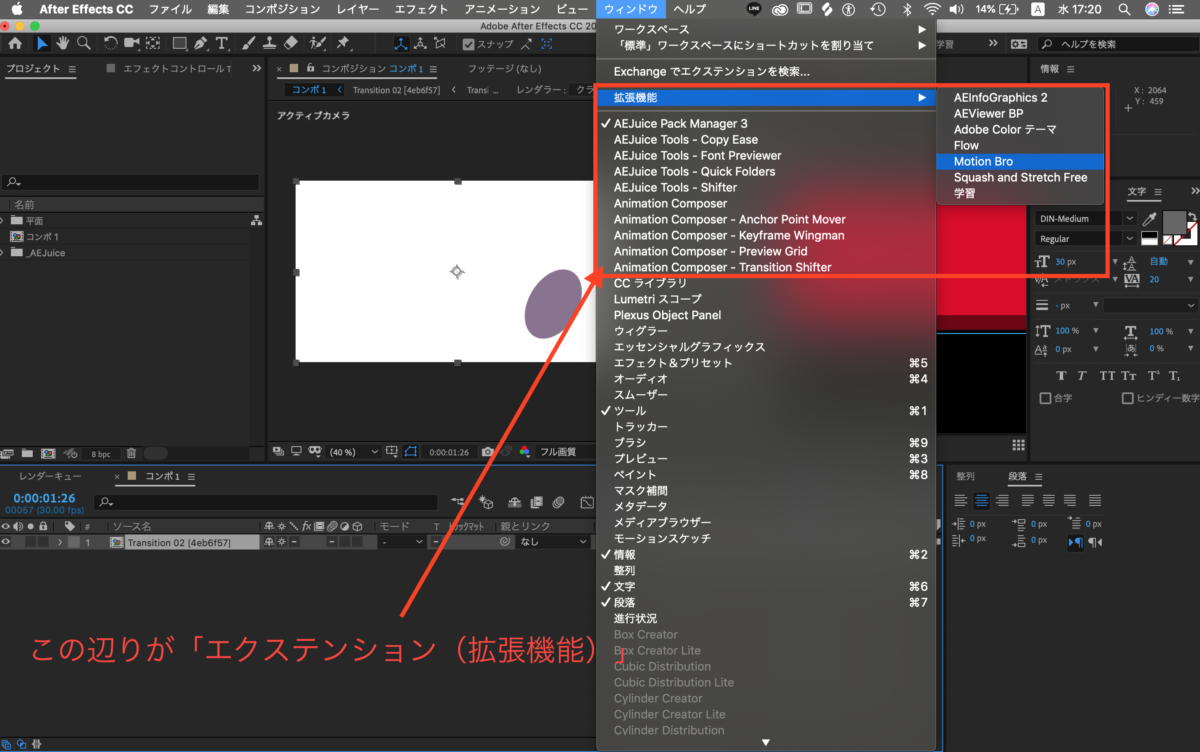
Task: Select the Clone Stamp tool
Action: tap(270, 44)
